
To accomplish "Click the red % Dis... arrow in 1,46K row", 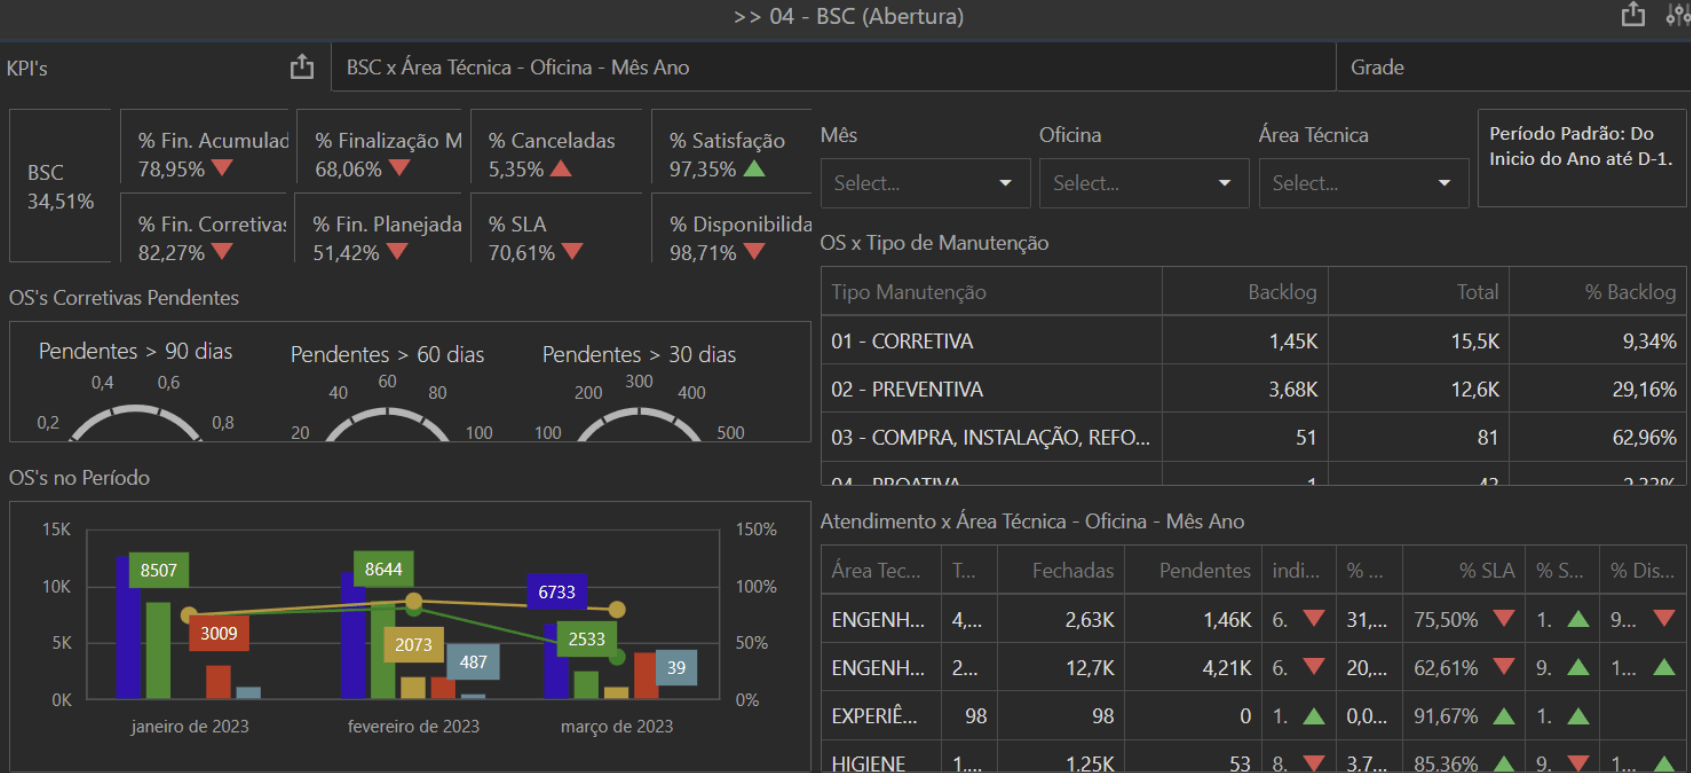I will coord(1664,618).
